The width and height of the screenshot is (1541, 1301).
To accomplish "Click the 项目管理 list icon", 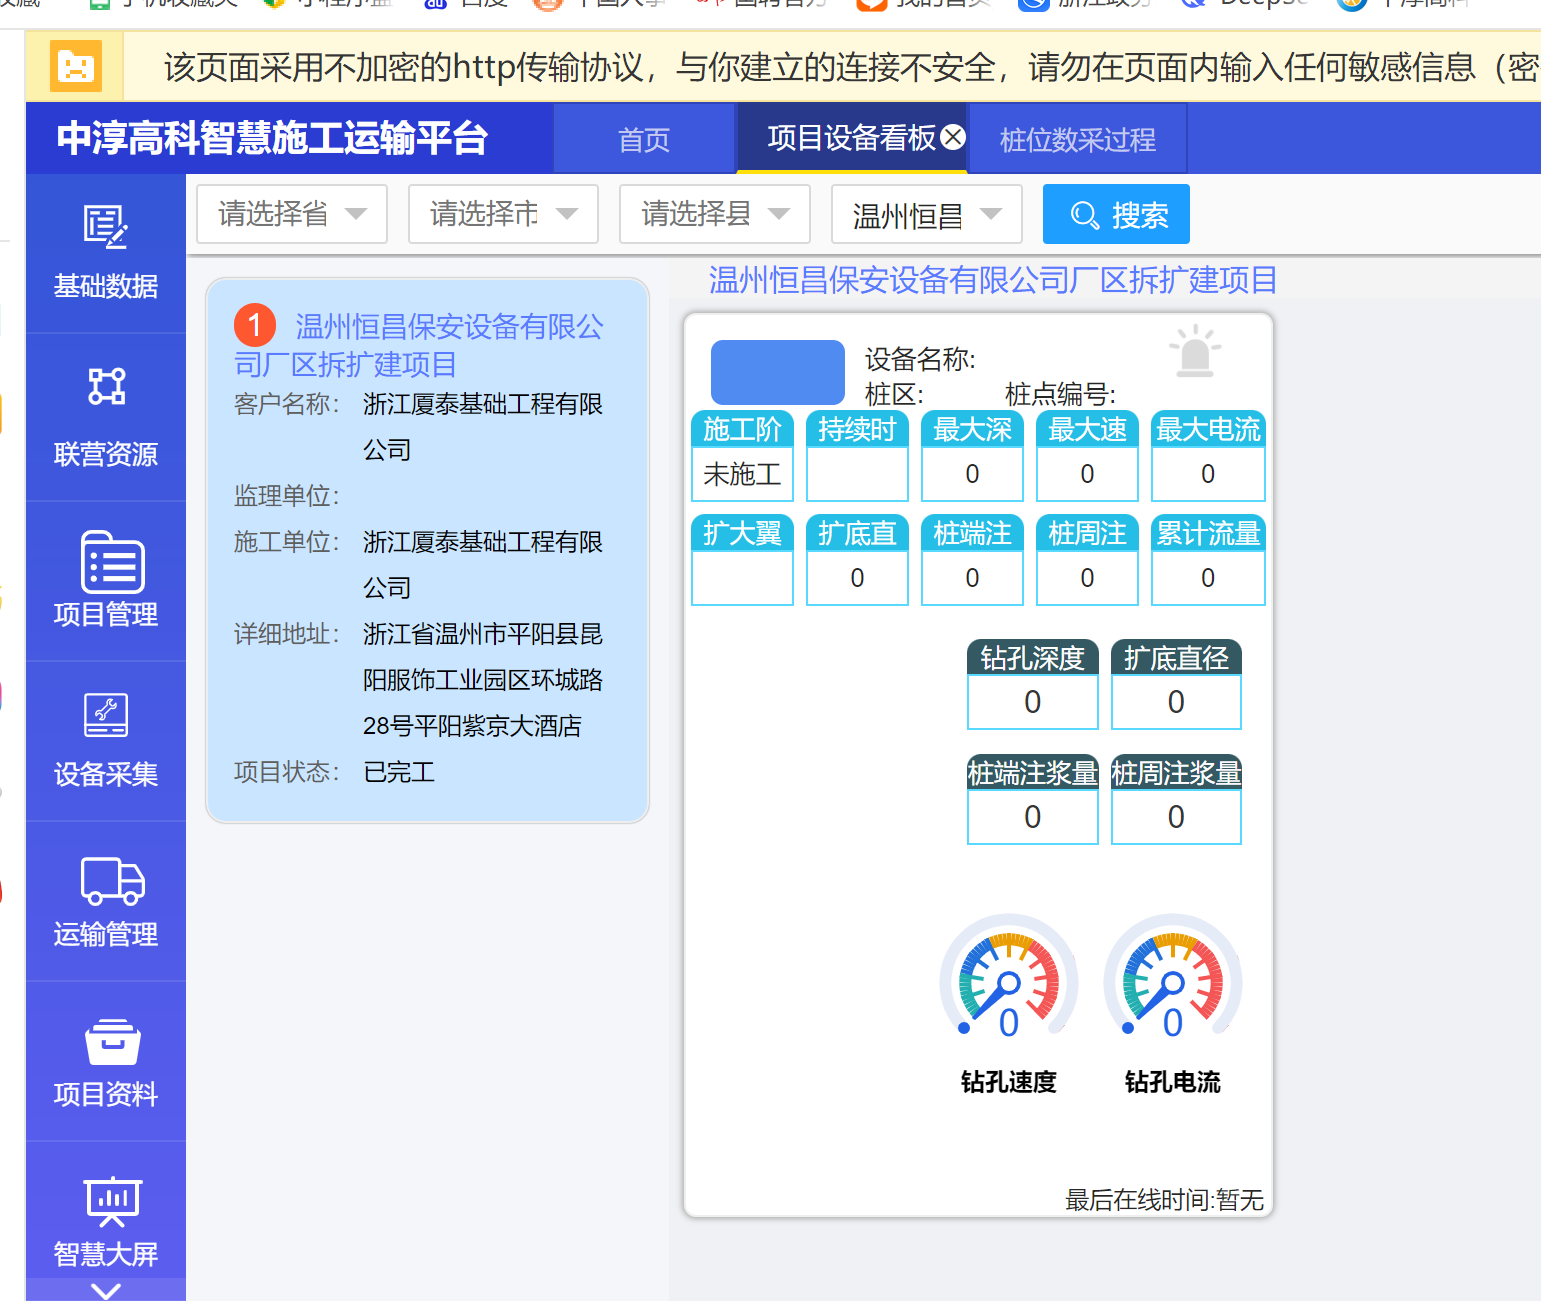I will click(111, 562).
